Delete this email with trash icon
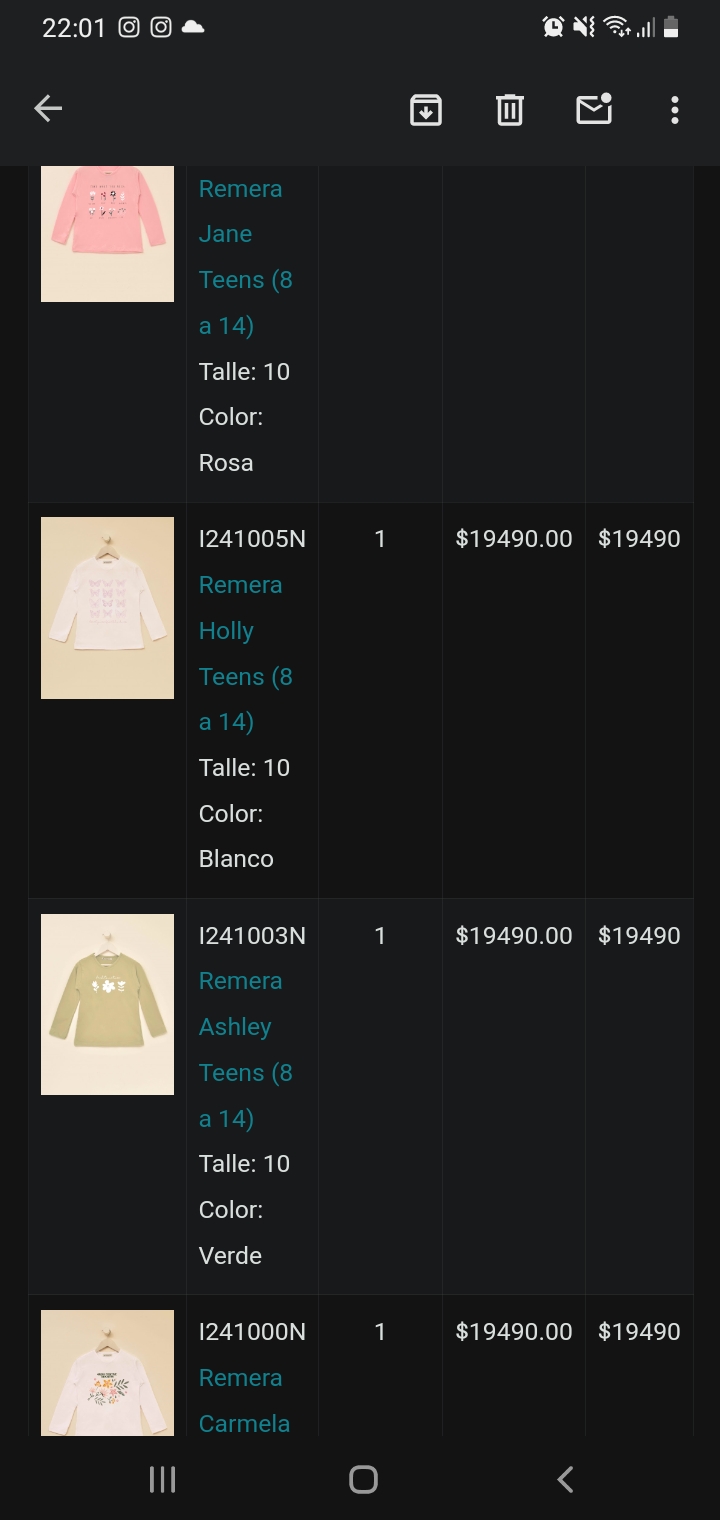The height and width of the screenshot is (1520, 720). click(x=510, y=109)
